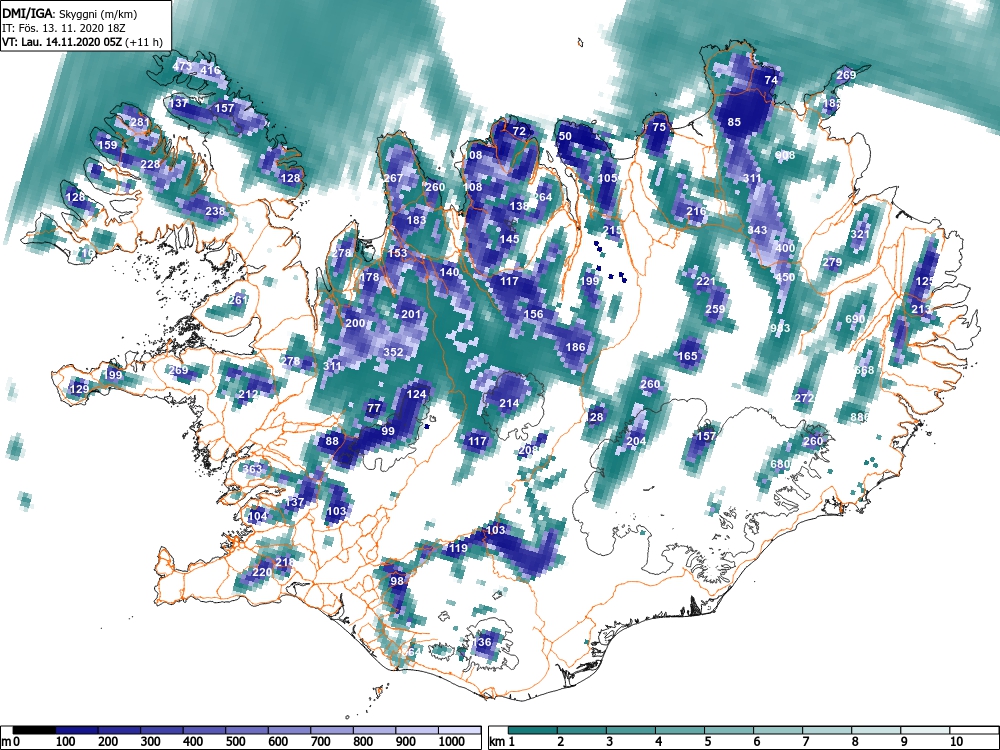The height and width of the screenshot is (750, 1000).
Task: Click the visibility value 201 on the map
Action: (411, 314)
